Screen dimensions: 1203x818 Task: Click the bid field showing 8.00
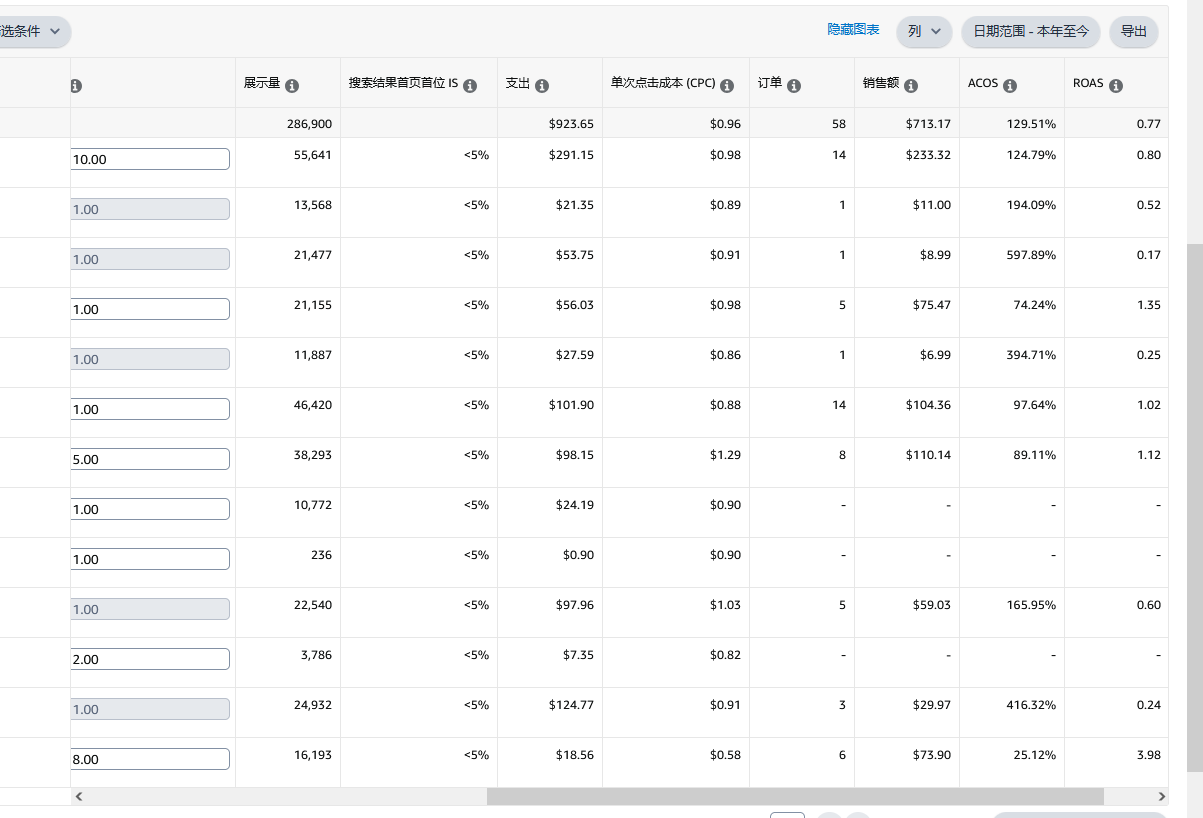click(x=151, y=759)
